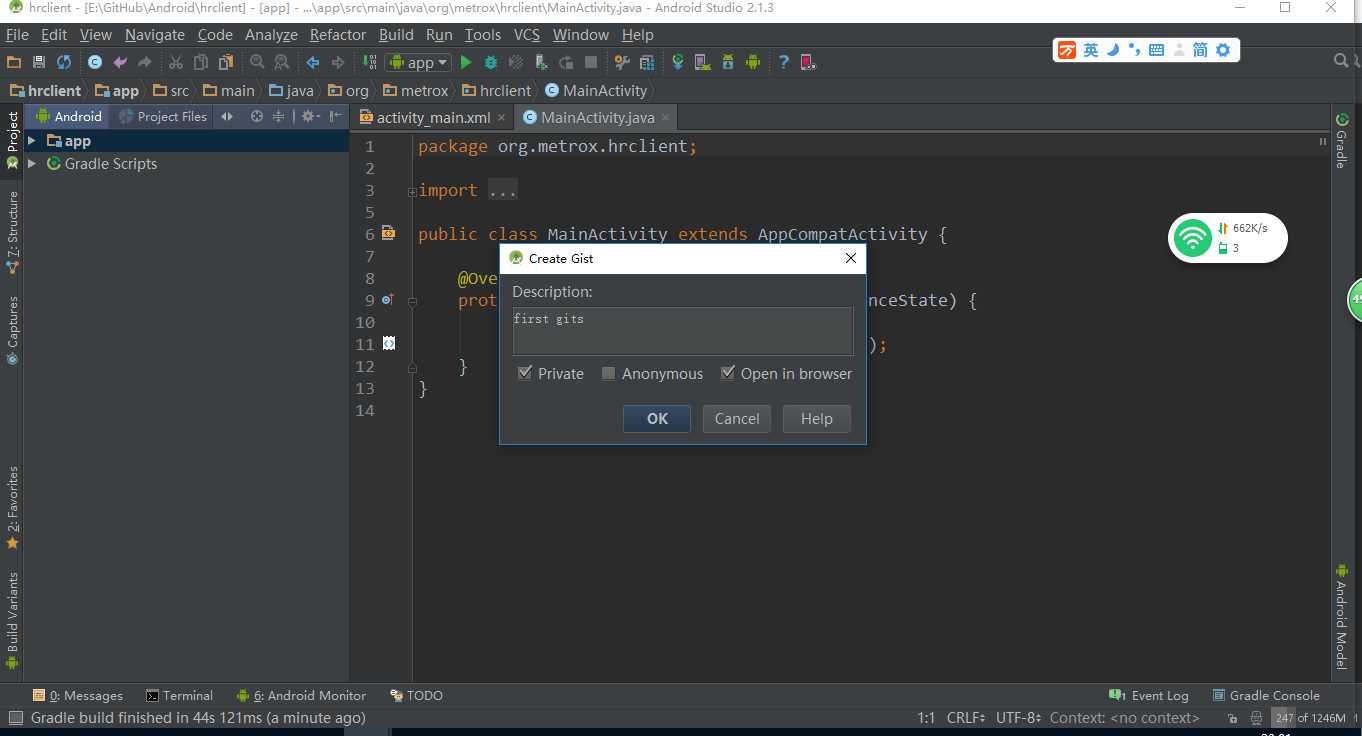Open file with the toolbar folder icon
This screenshot has width=1362, height=736.
pyautogui.click(x=15, y=62)
